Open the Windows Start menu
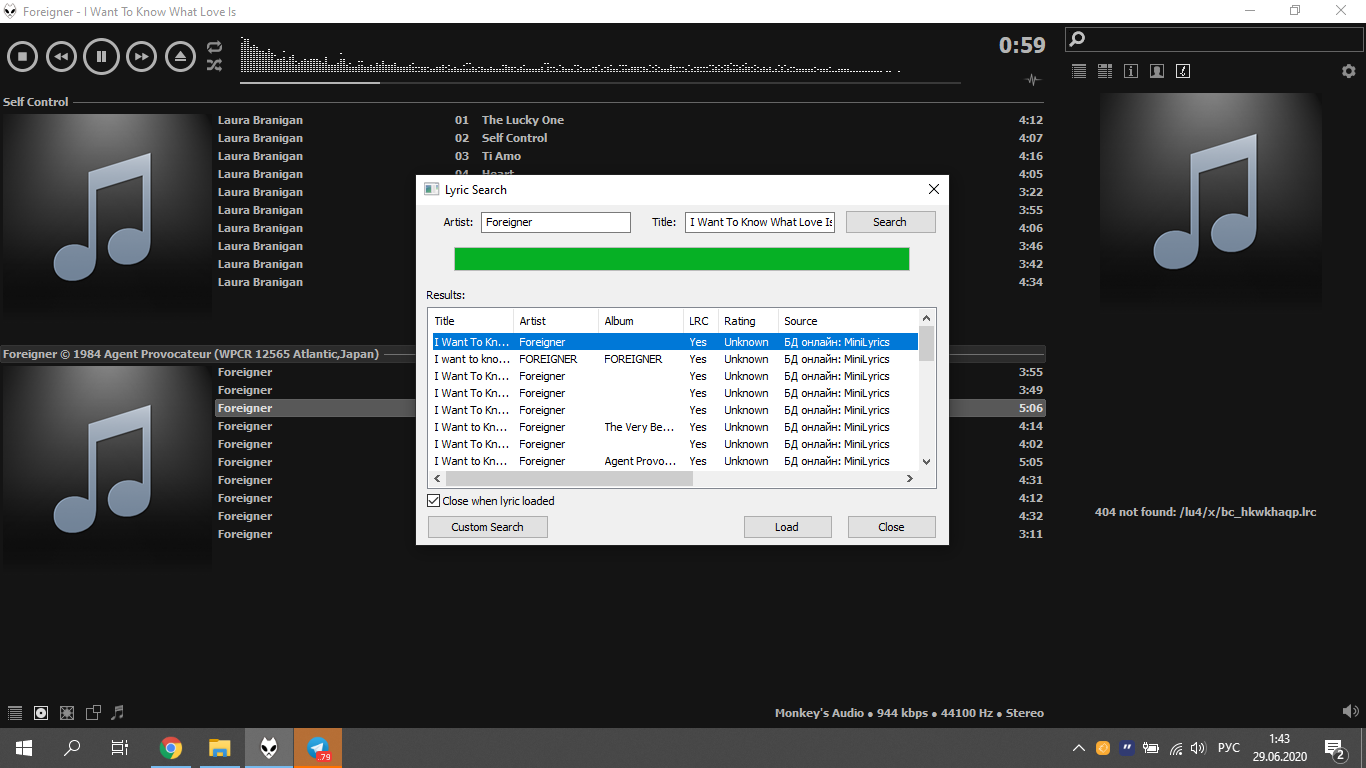 pos(24,748)
